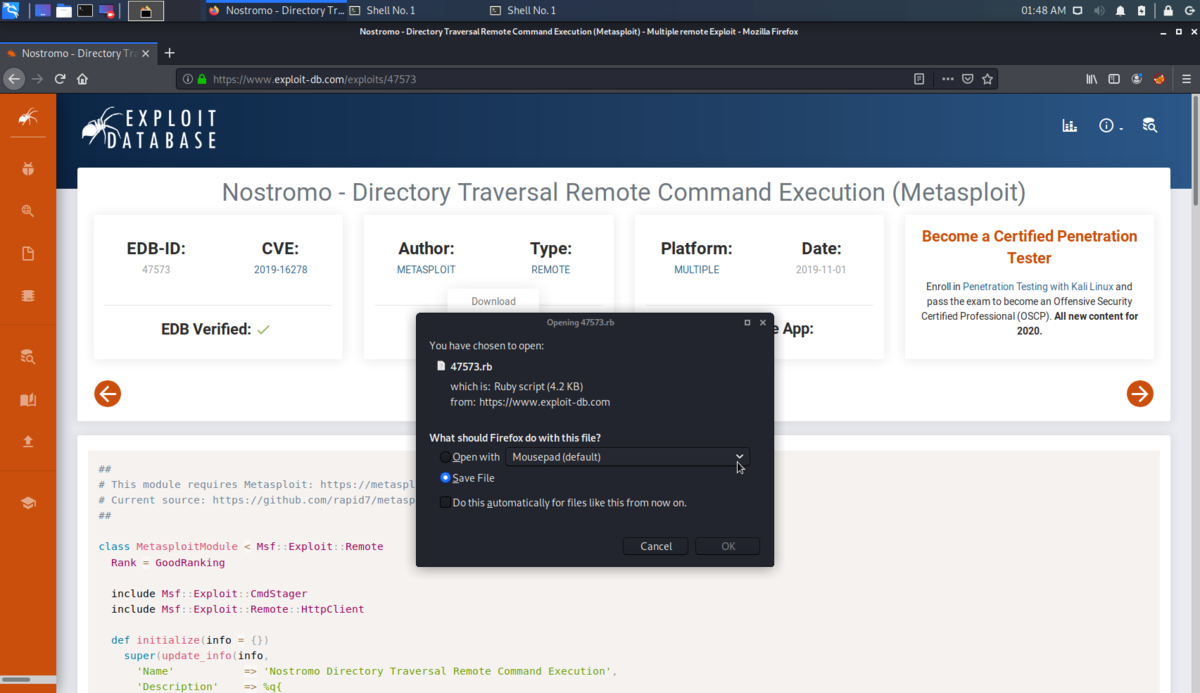Open a new Firefox tab
1200x693 pixels.
pos(170,53)
